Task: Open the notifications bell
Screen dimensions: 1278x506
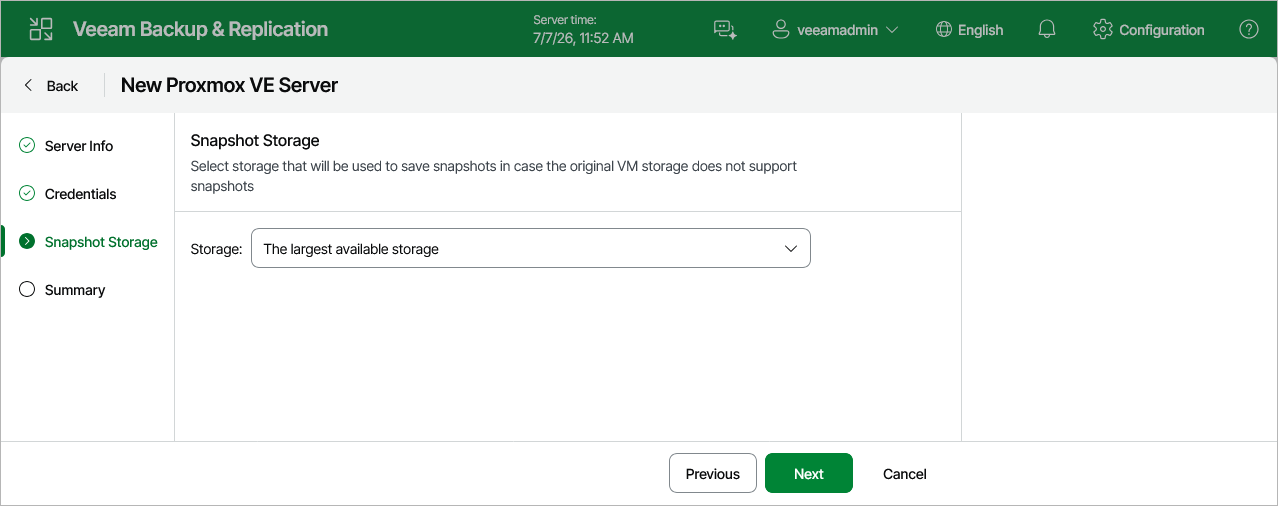Action: pyautogui.click(x=1047, y=30)
